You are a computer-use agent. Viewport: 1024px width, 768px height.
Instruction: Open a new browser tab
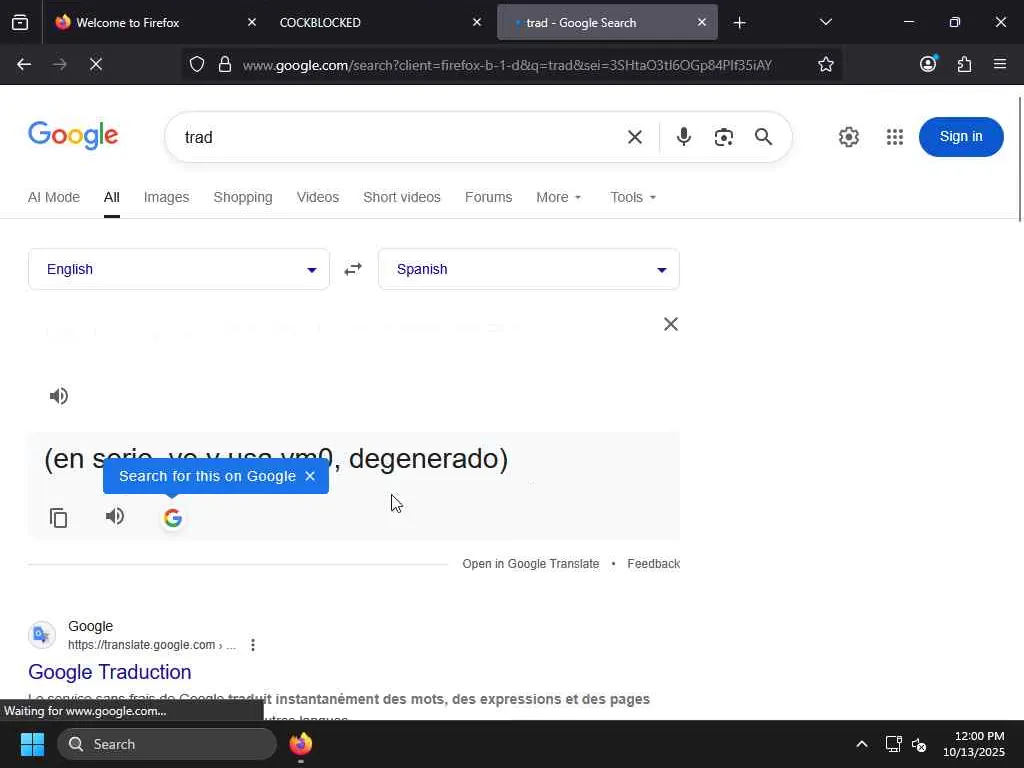point(739,23)
